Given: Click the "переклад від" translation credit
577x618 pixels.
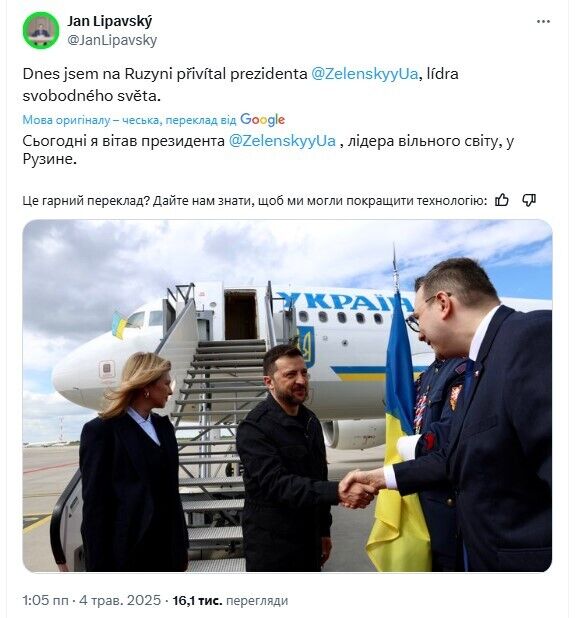Looking at the screenshot, I should coord(200,120).
